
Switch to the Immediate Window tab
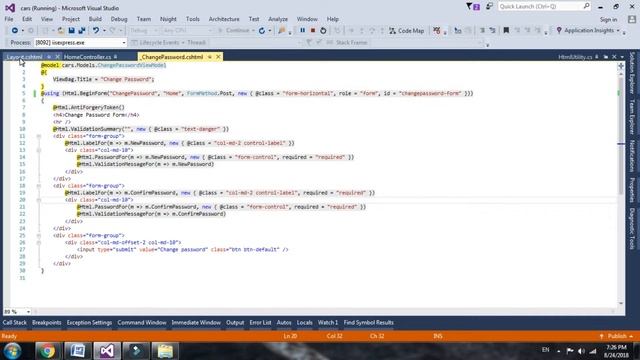(196, 322)
